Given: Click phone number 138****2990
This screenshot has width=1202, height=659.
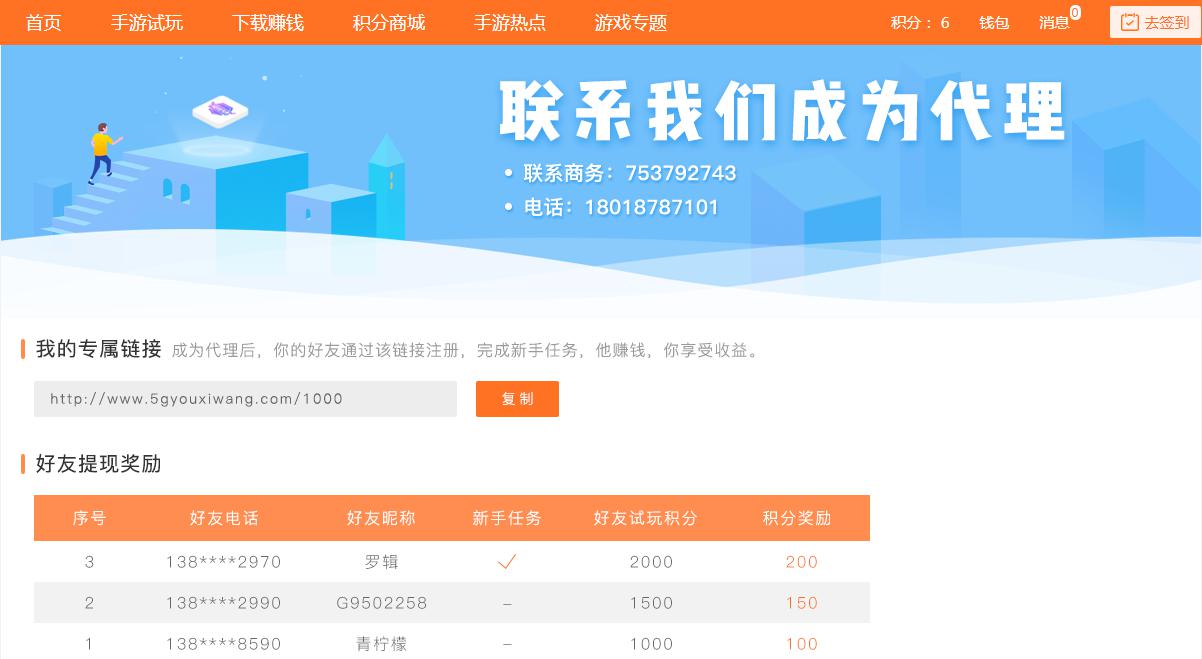Looking at the screenshot, I should [224, 603].
